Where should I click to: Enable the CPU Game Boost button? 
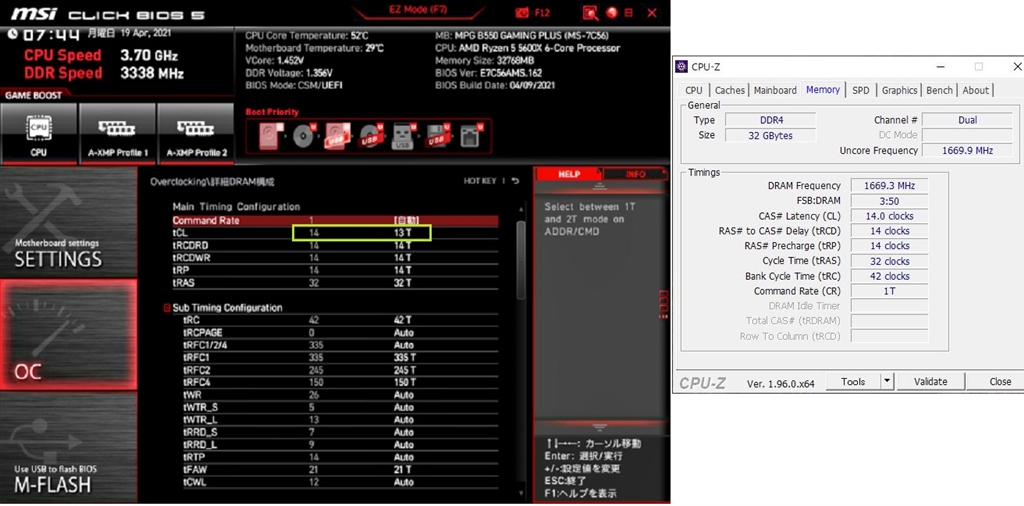(39, 133)
